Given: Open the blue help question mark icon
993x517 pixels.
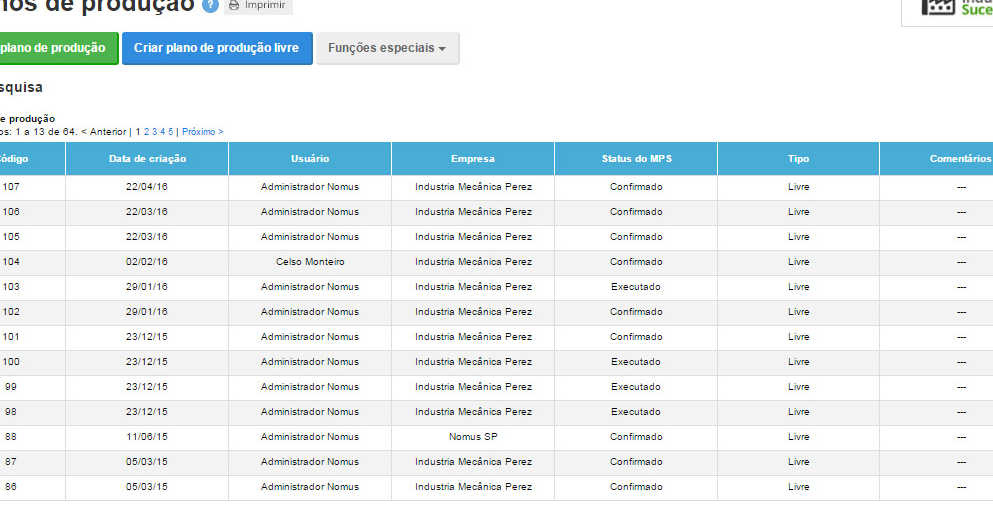Looking at the screenshot, I should point(210,5).
